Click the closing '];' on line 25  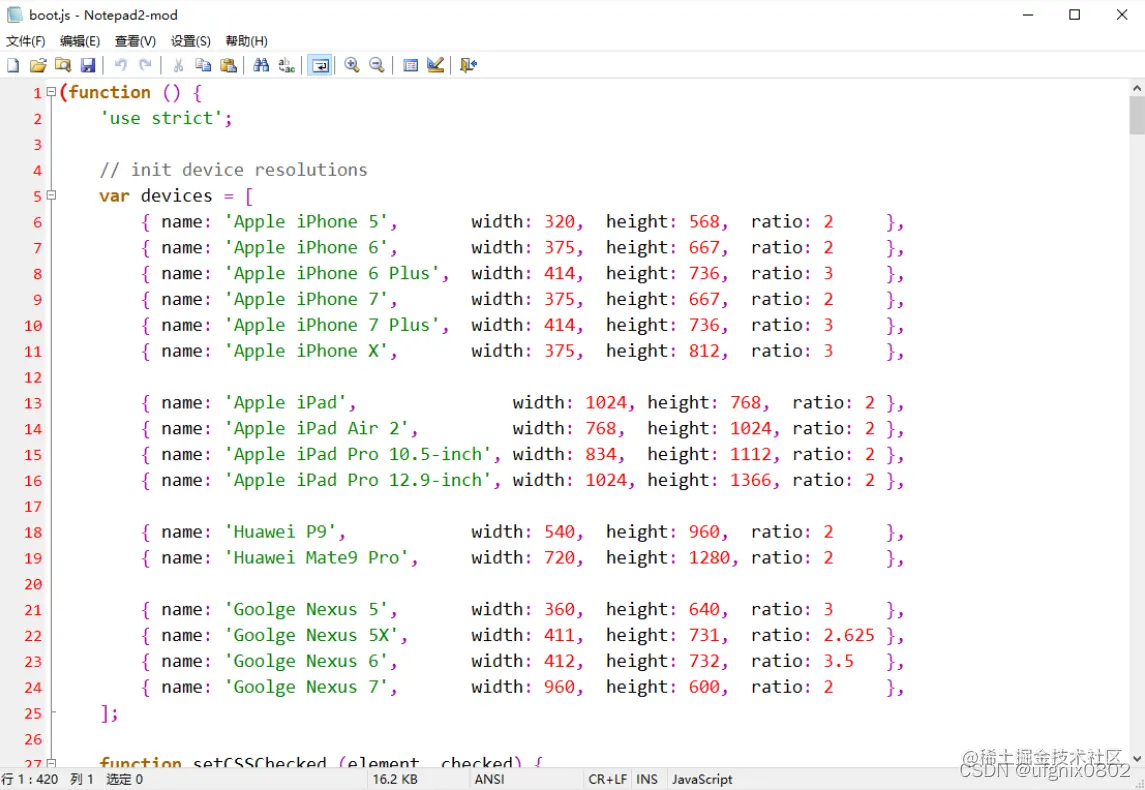click(109, 713)
